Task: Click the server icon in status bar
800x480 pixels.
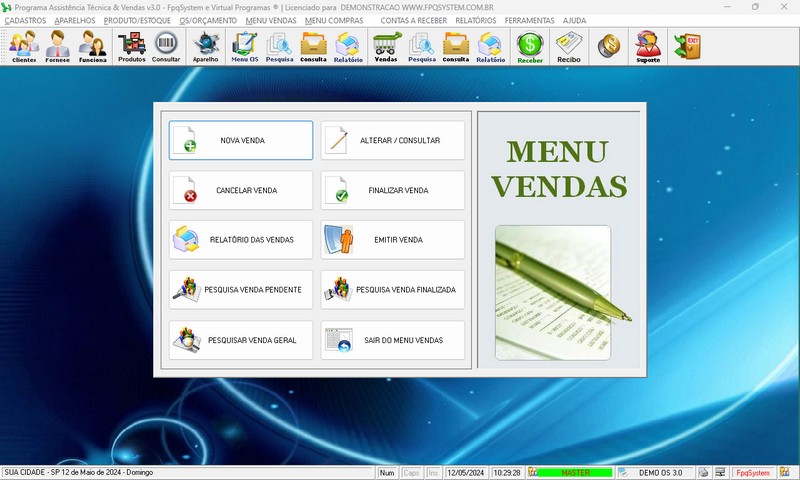Action: click(x=720, y=472)
